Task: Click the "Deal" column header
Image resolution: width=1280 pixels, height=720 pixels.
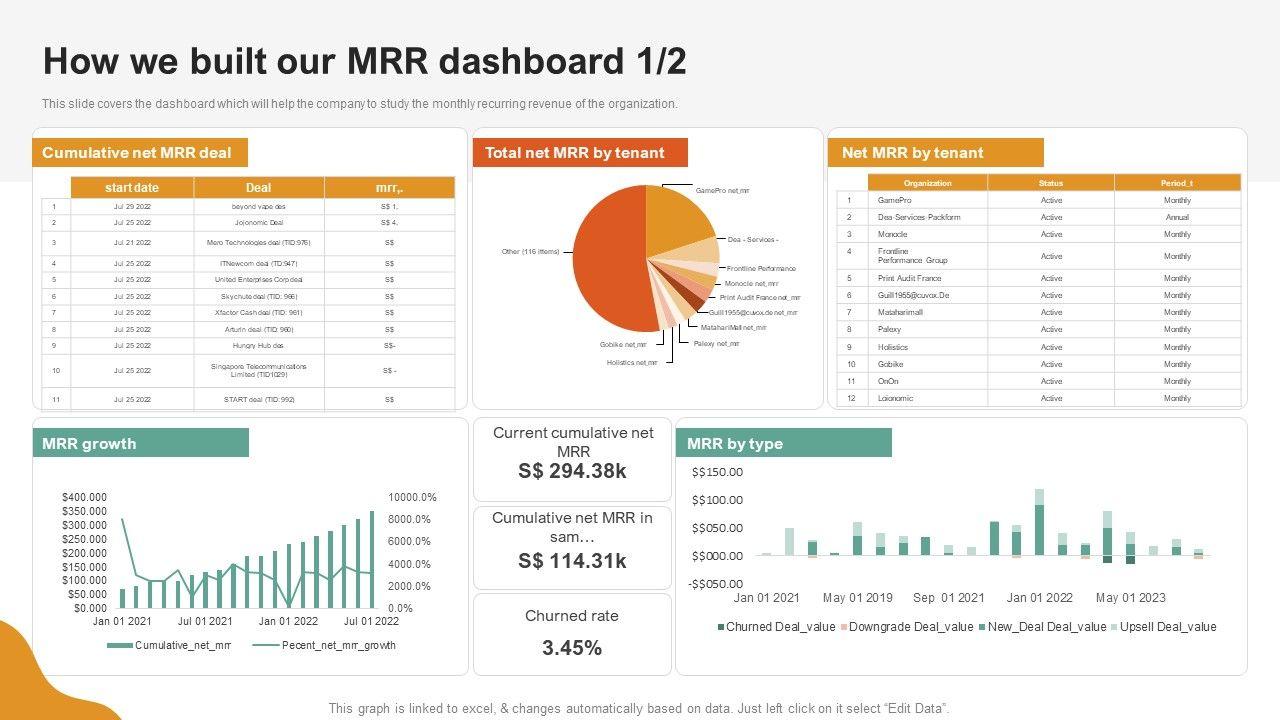Action: (258, 188)
